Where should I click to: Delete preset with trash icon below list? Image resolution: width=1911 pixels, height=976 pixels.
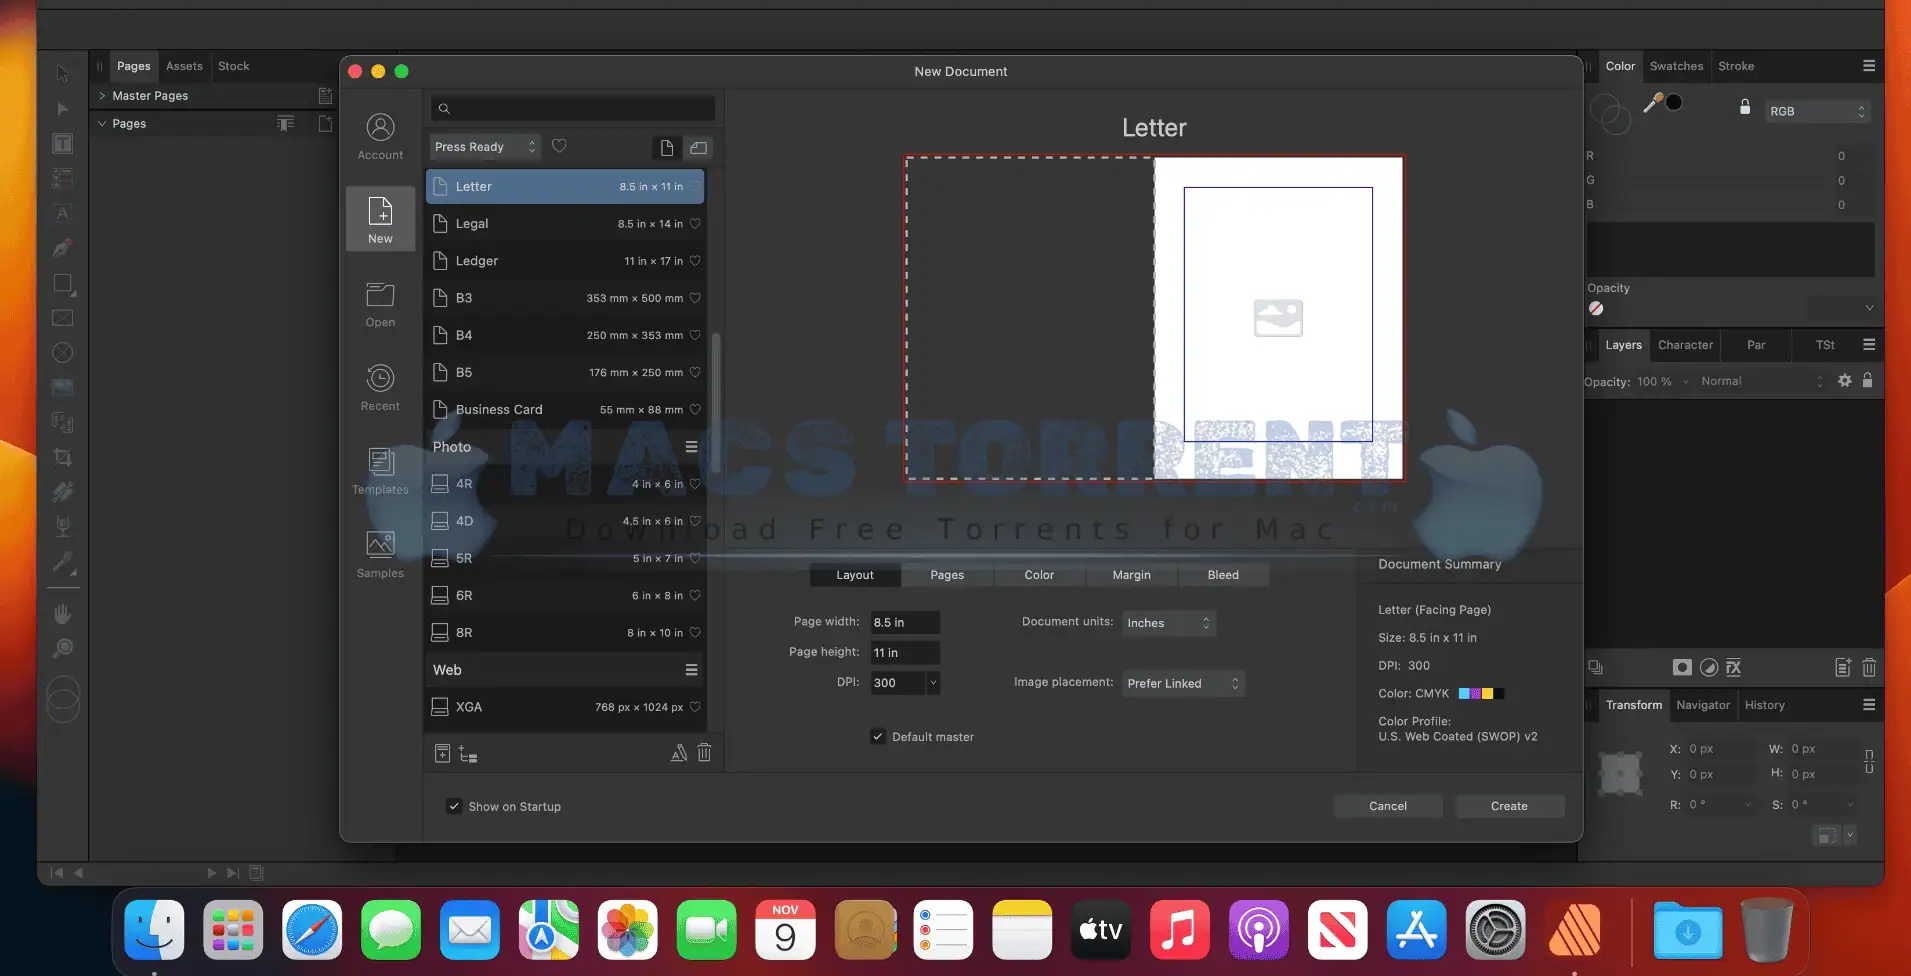click(x=704, y=753)
